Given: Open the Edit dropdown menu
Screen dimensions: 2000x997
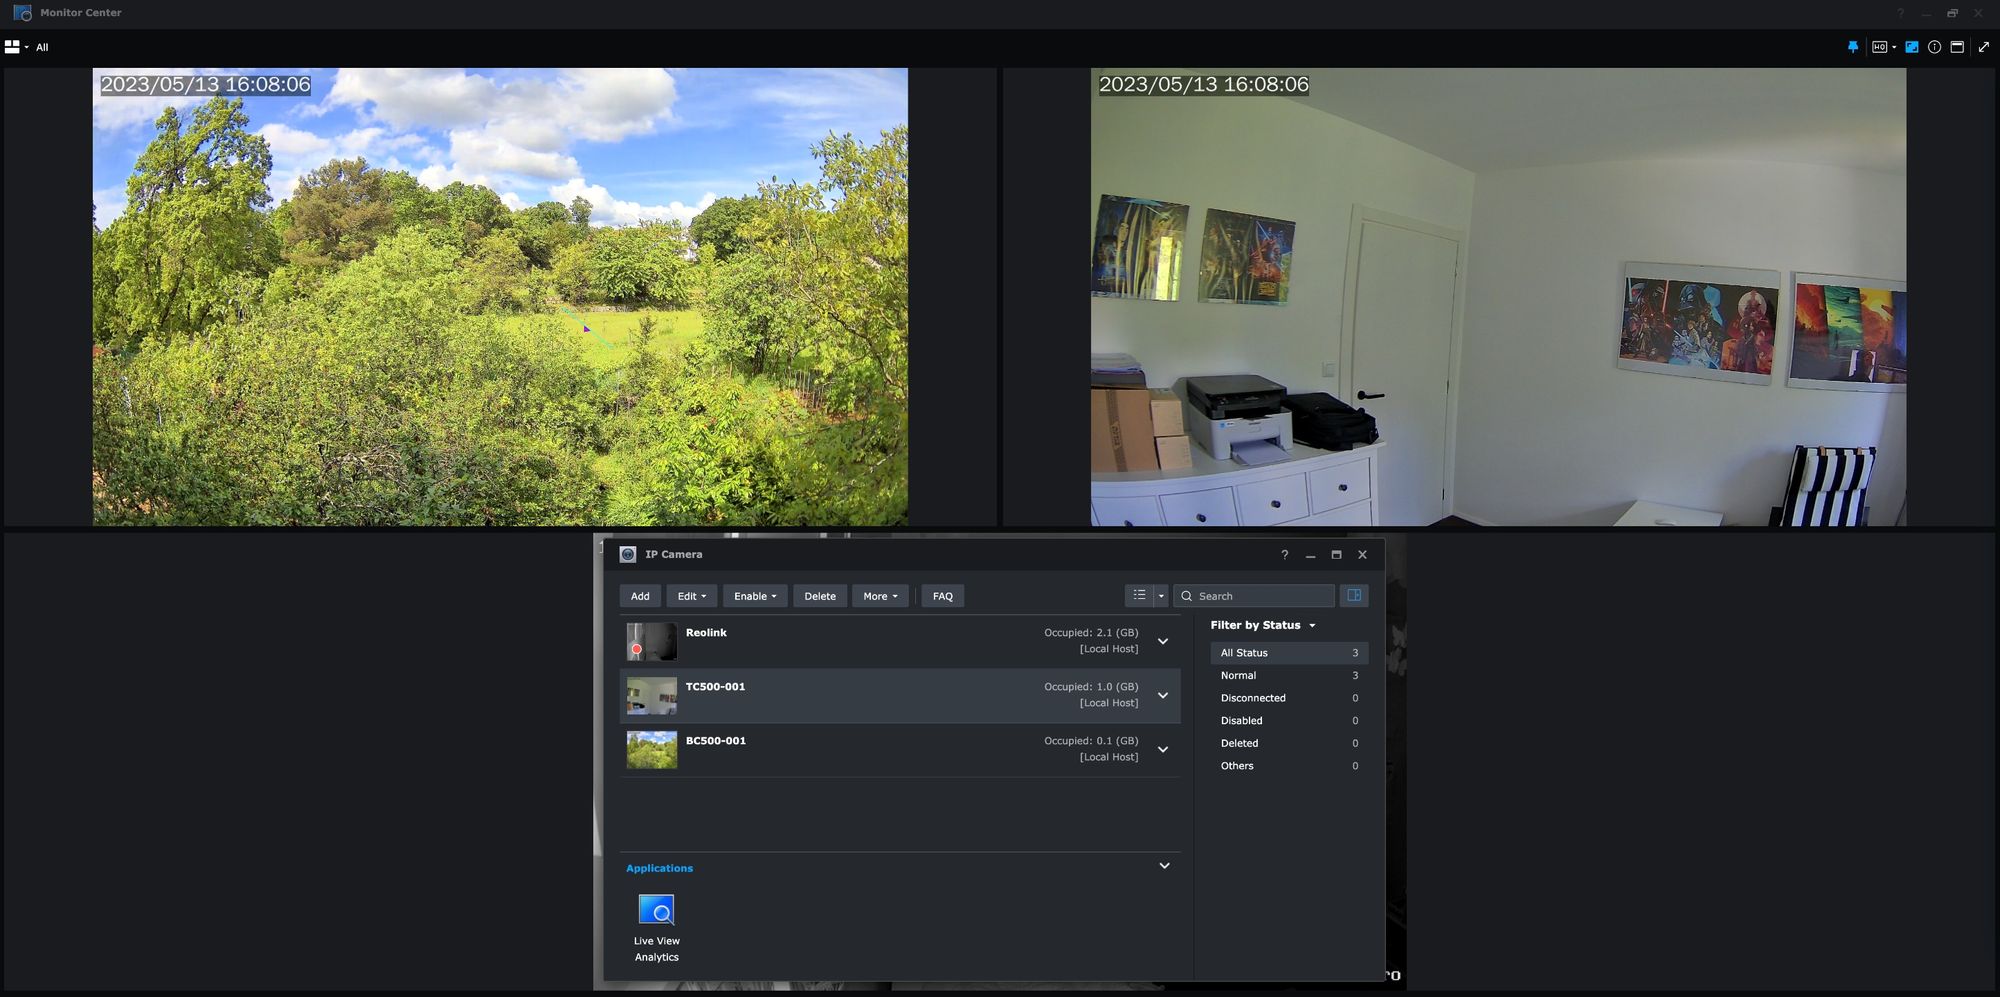Looking at the screenshot, I should (691, 596).
